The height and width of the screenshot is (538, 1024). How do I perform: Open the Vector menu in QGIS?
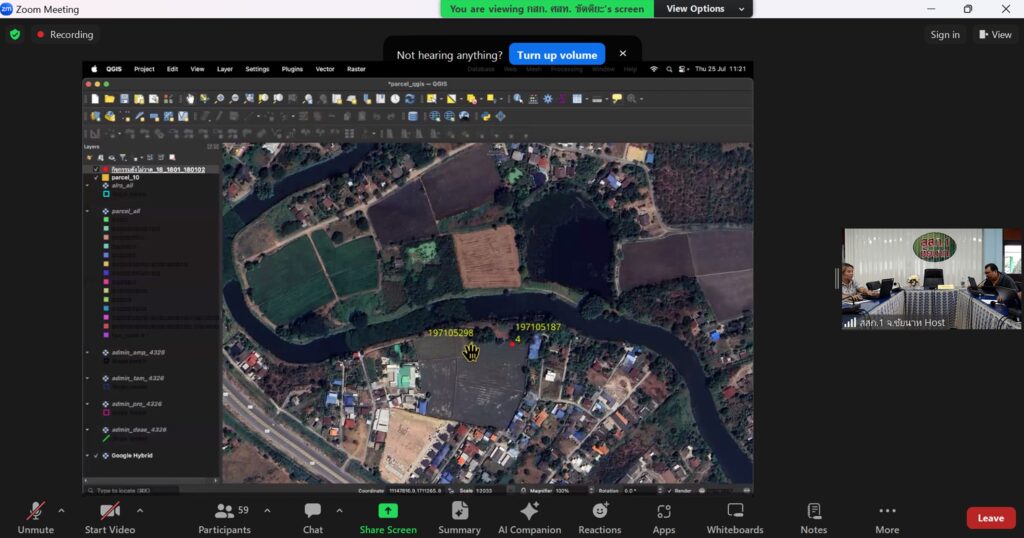coord(325,69)
